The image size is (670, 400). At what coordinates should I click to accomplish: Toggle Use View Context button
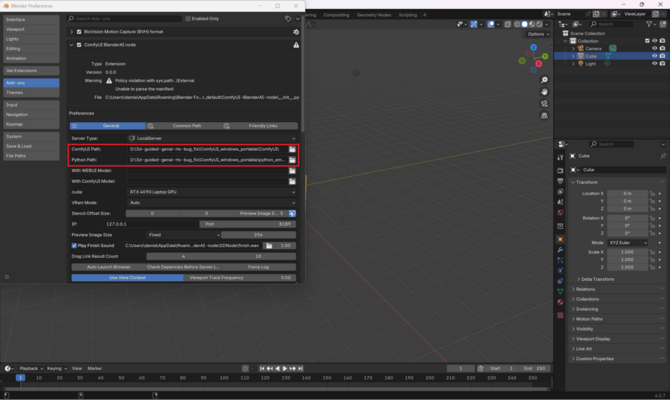click(127, 278)
